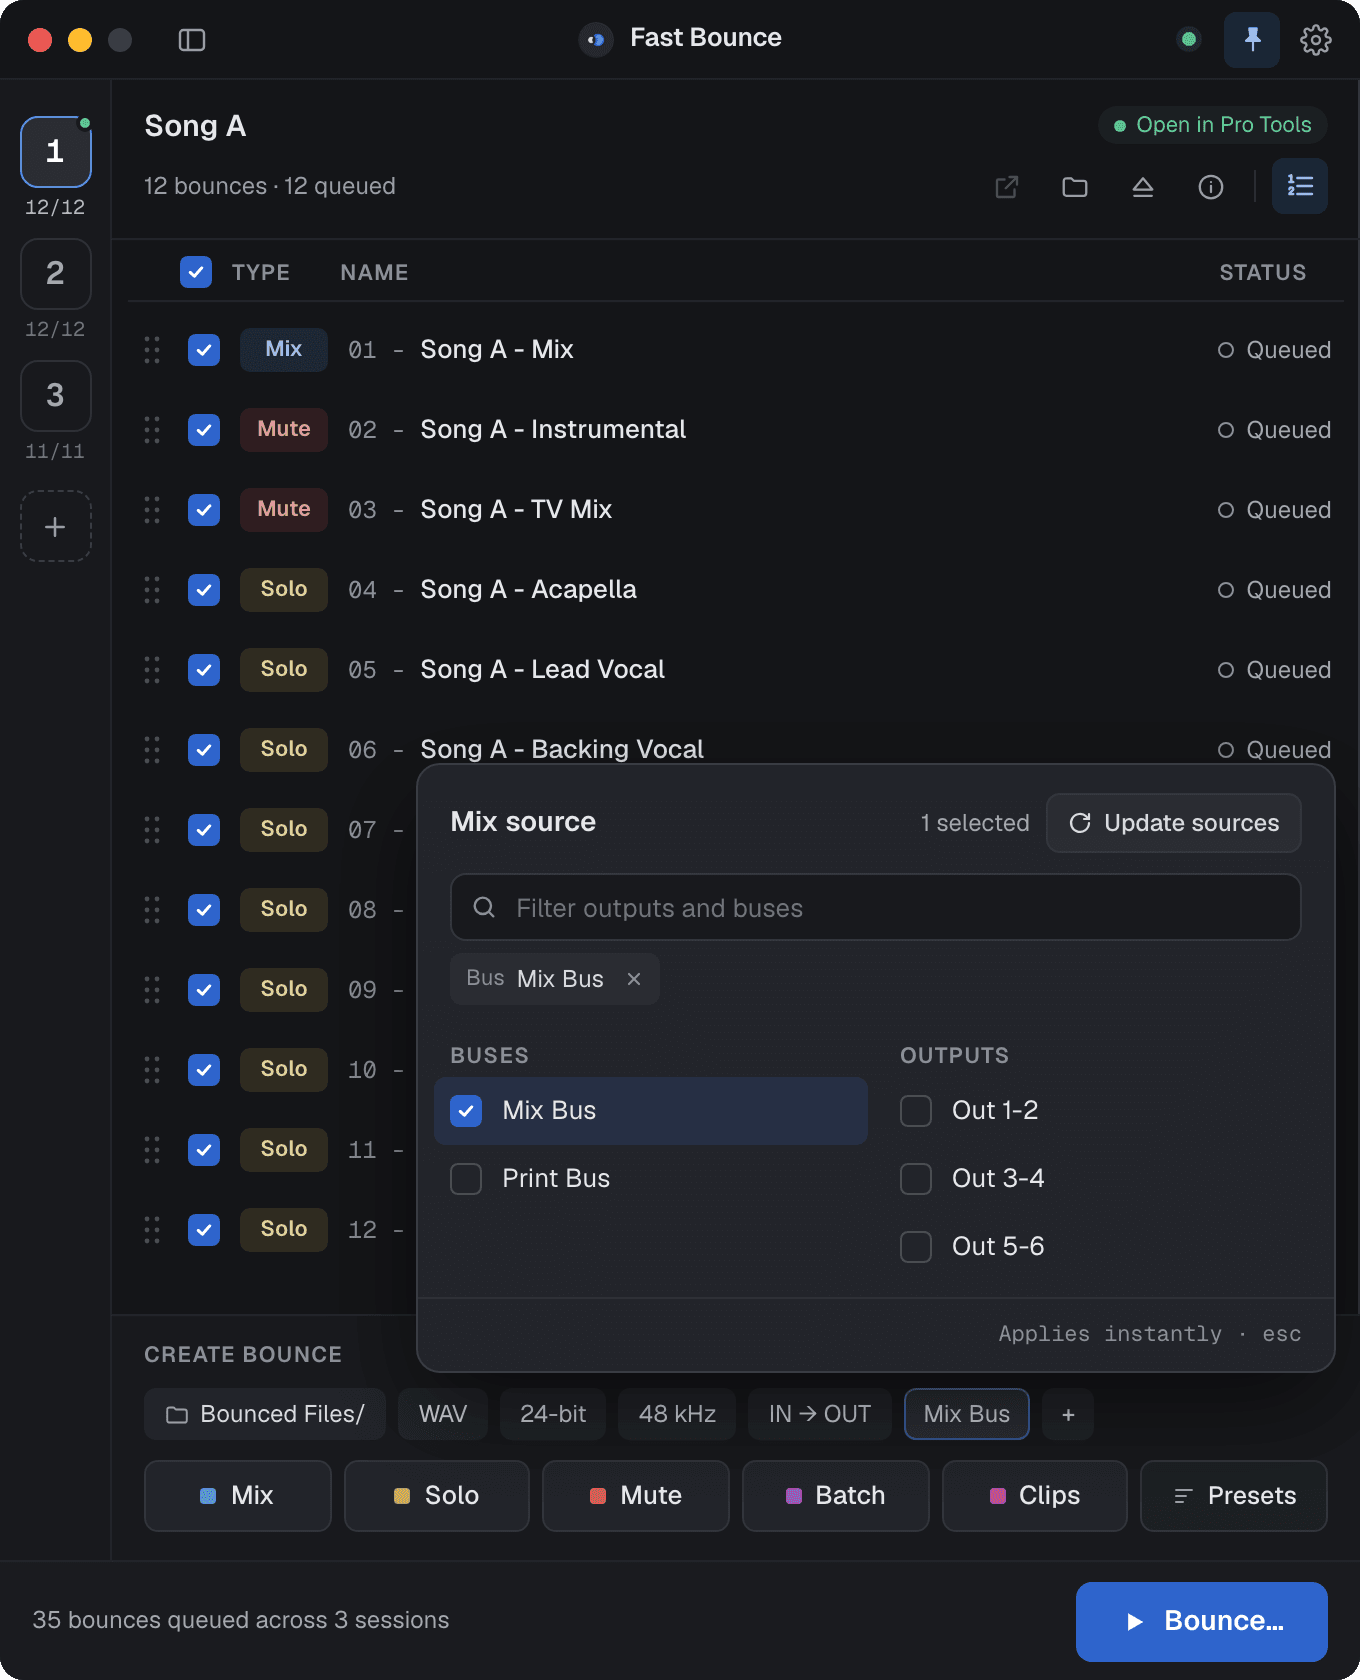
Task: Deselect the Mix Bus checkbox
Action: point(466,1111)
